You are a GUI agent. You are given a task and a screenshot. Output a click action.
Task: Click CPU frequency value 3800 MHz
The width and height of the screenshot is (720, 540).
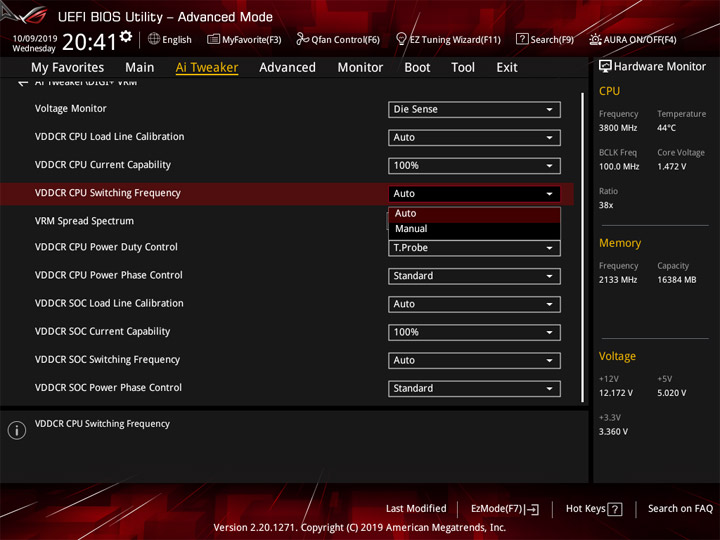click(x=618, y=128)
